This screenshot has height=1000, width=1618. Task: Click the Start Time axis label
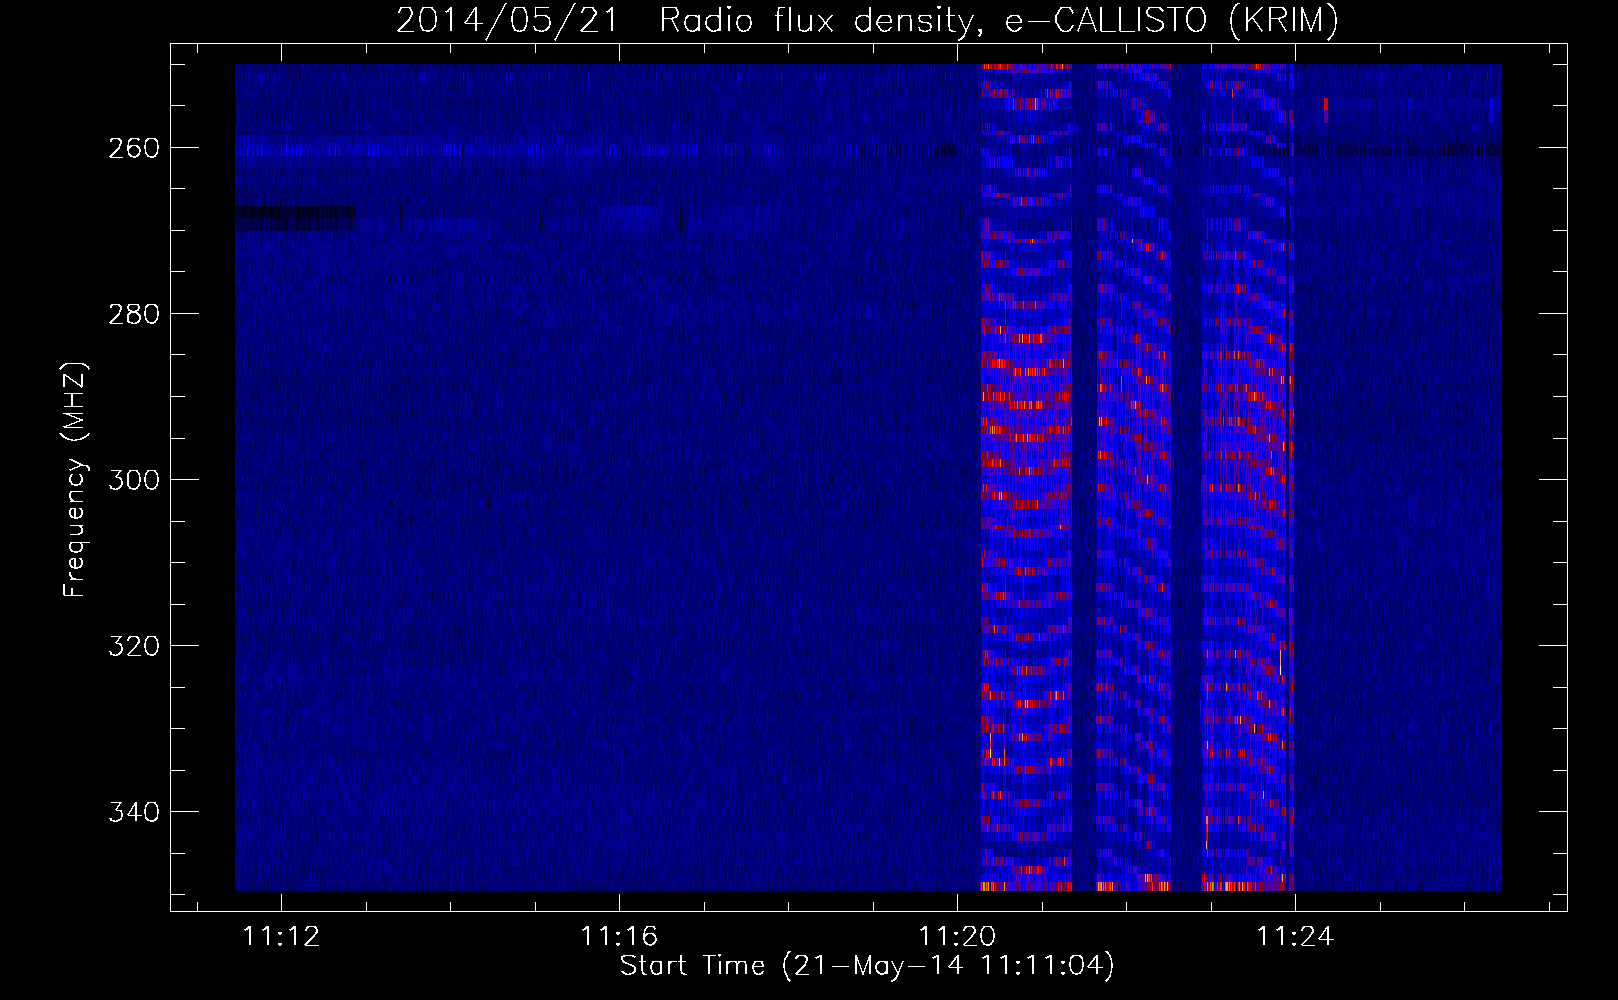click(867, 966)
